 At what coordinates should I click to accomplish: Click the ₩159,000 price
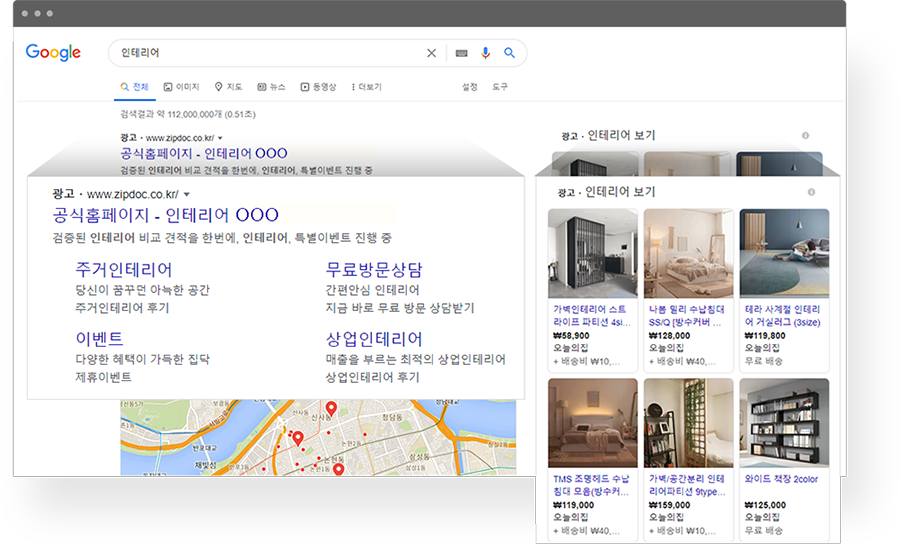click(669, 505)
